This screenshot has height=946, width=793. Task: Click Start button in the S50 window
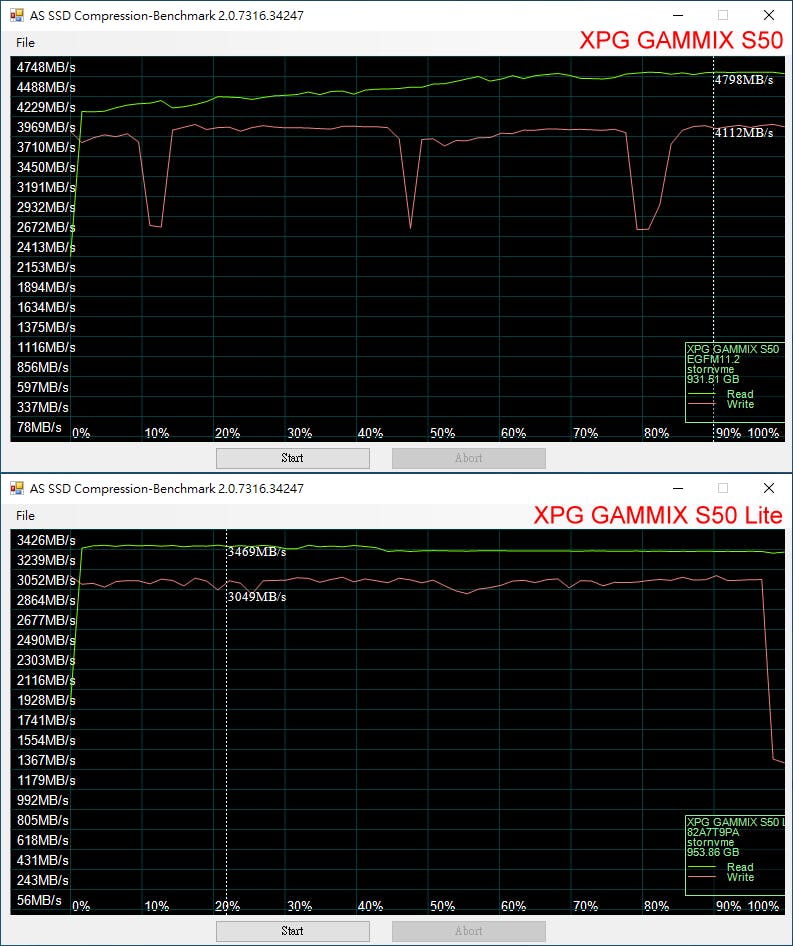click(x=293, y=458)
